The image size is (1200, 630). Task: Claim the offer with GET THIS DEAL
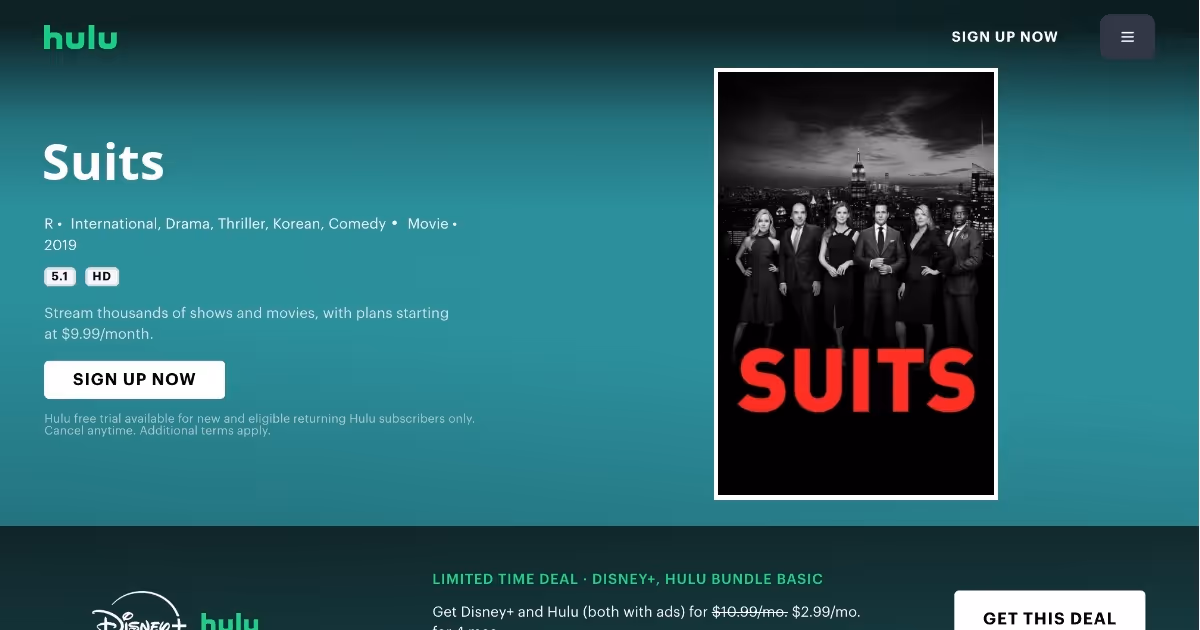coord(1050,612)
